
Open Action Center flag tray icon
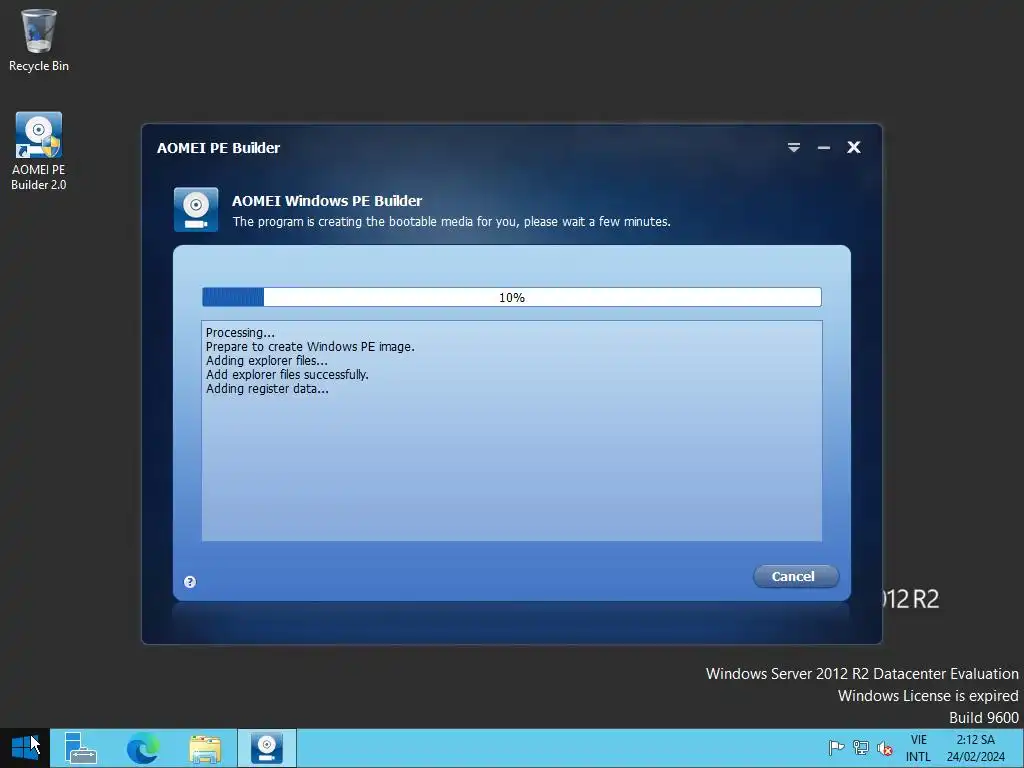click(836, 748)
